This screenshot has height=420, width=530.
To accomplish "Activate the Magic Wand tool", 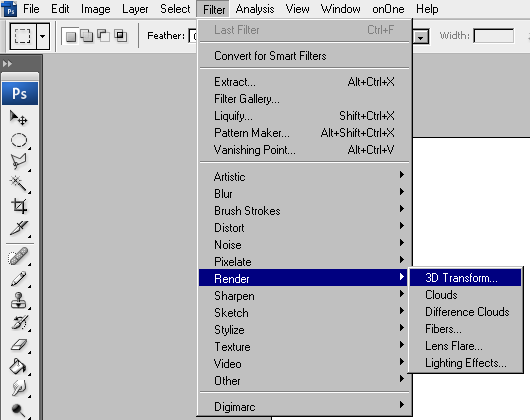I will tap(19, 183).
